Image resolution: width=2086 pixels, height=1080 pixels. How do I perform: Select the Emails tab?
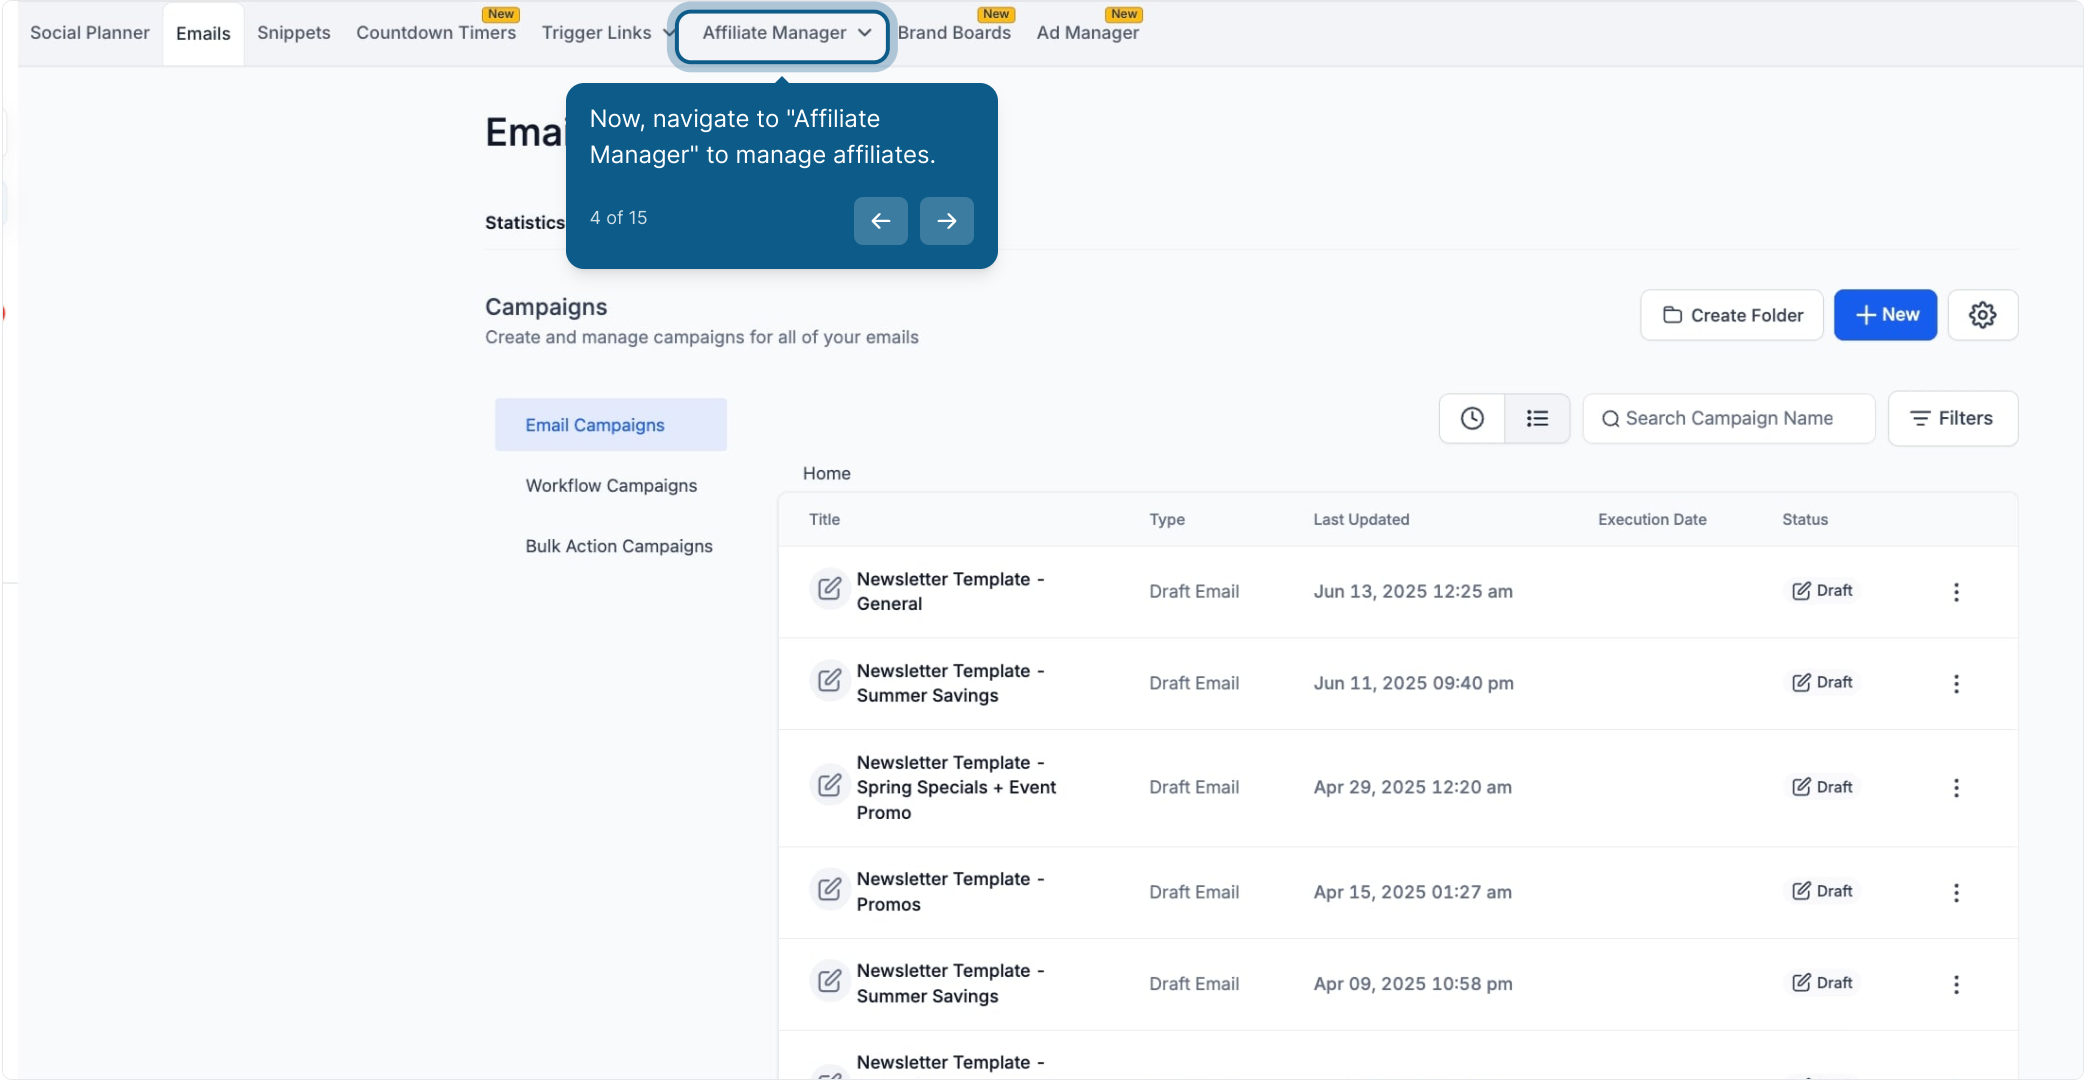203,34
